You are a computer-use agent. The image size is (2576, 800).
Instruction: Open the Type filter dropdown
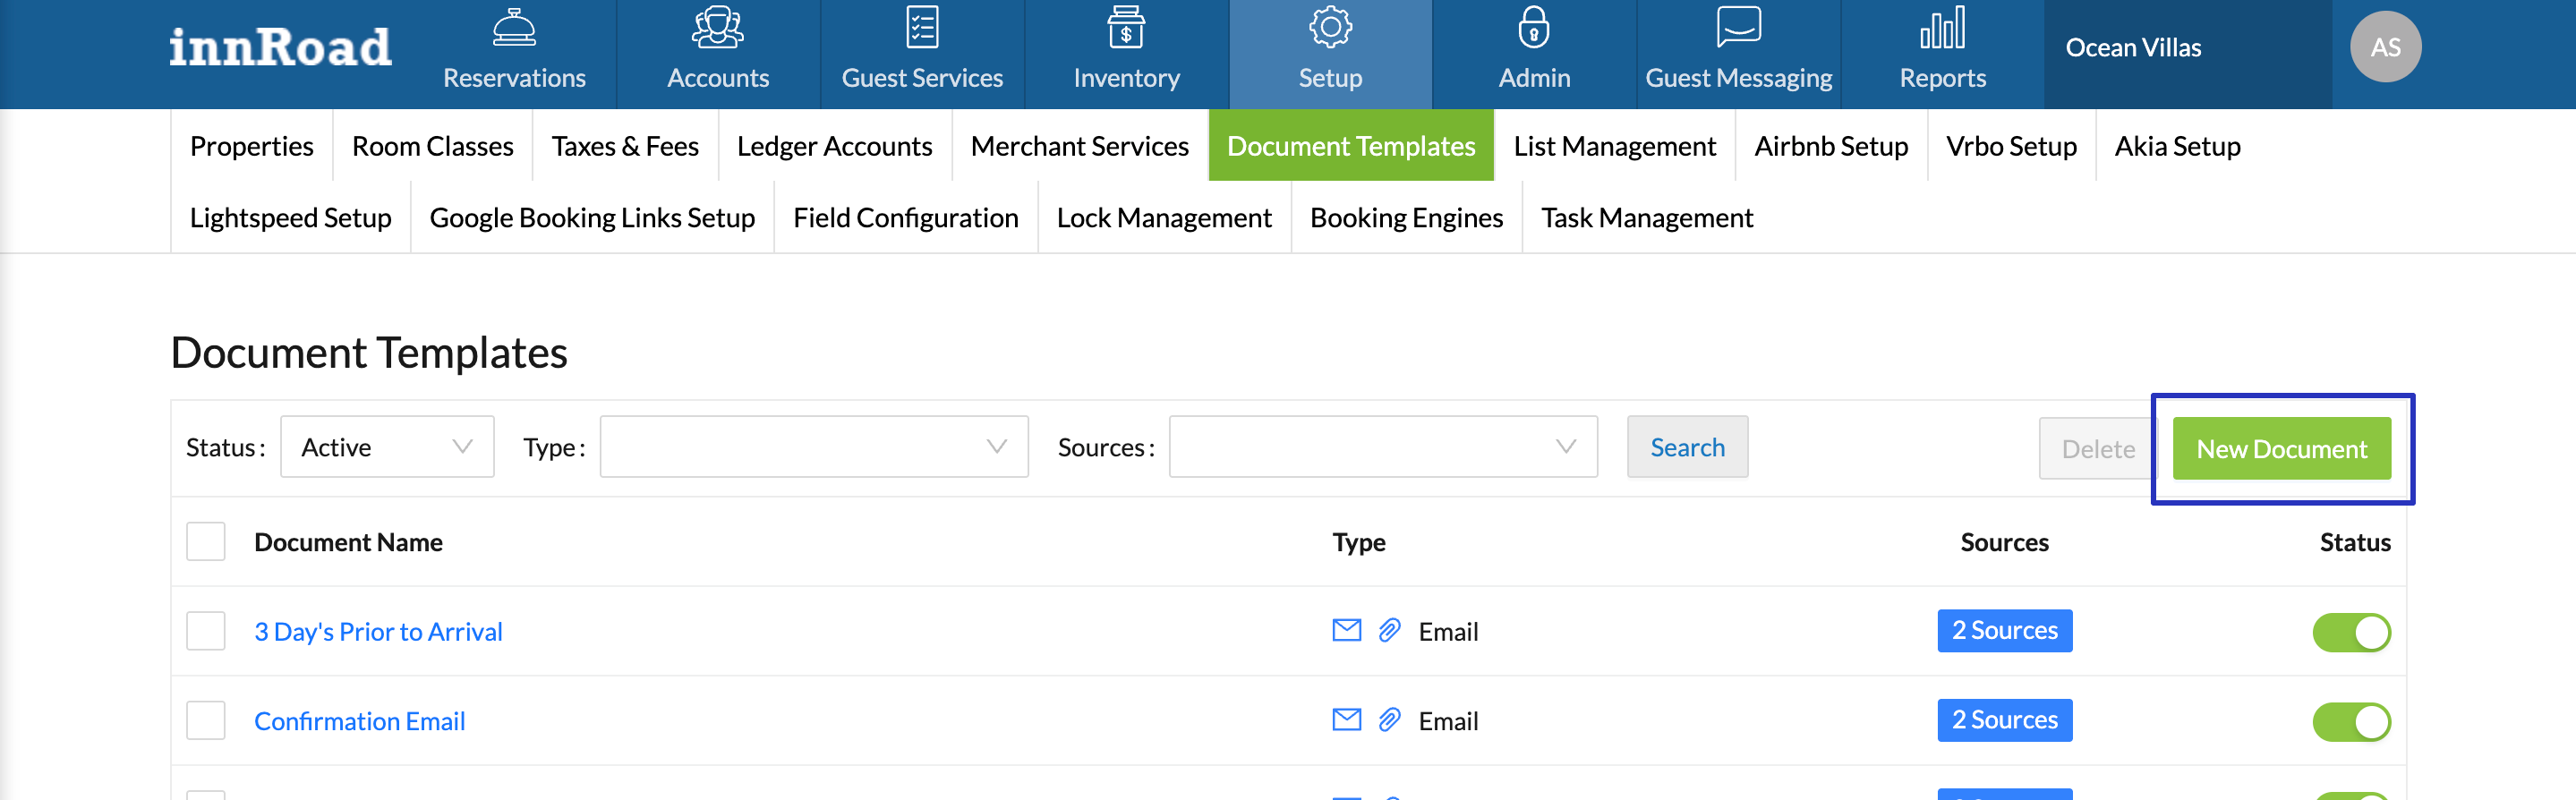coord(814,447)
